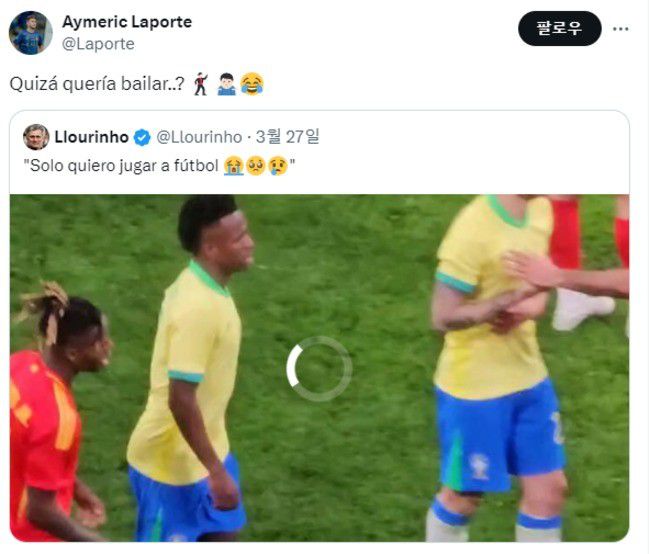Select the tweet text 'Quizá quería bailar..?'

97,84
